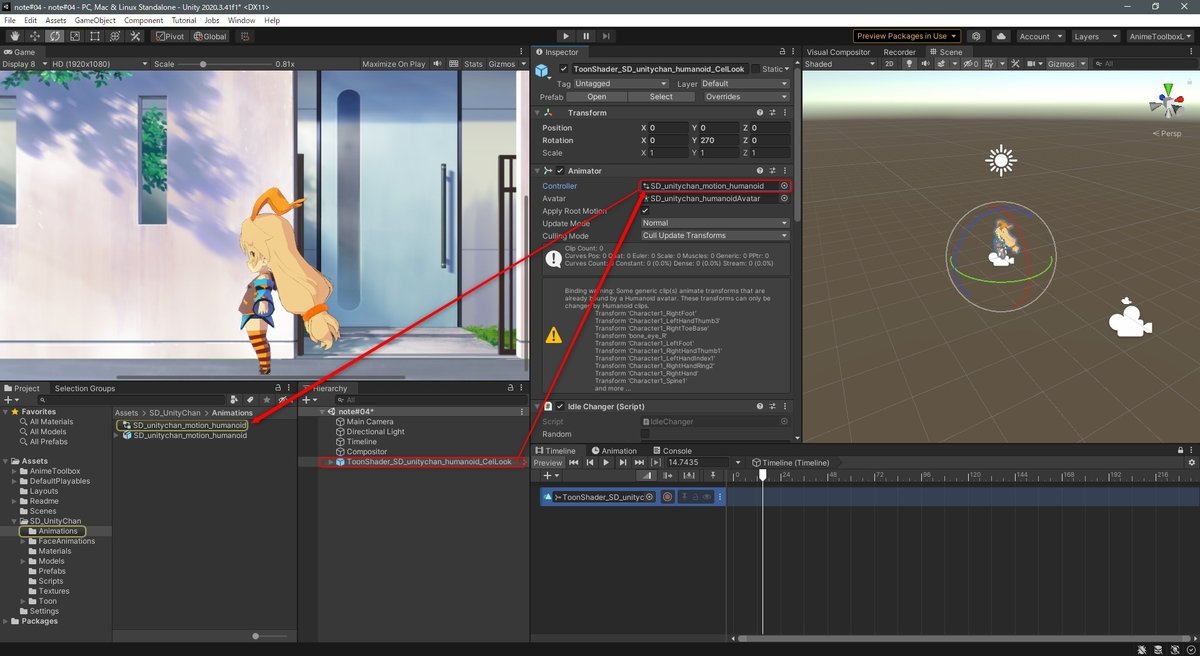Image resolution: width=1200 pixels, height=656 pixels.
Task: Open custom editor tools icon
Action: tap(135, 36)
